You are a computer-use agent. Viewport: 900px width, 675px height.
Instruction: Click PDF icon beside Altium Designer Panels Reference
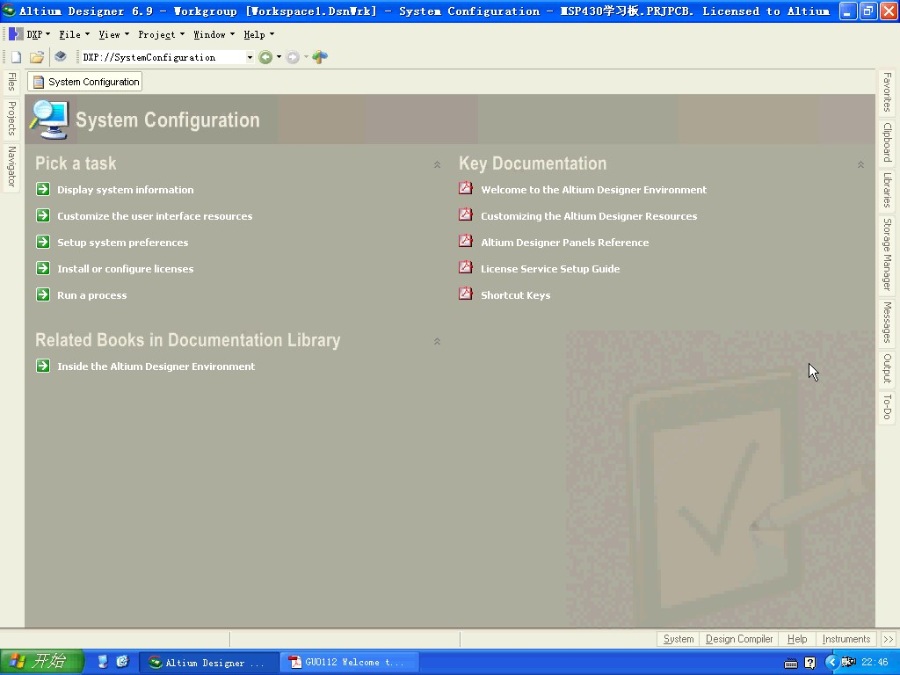tap(465, 241)
